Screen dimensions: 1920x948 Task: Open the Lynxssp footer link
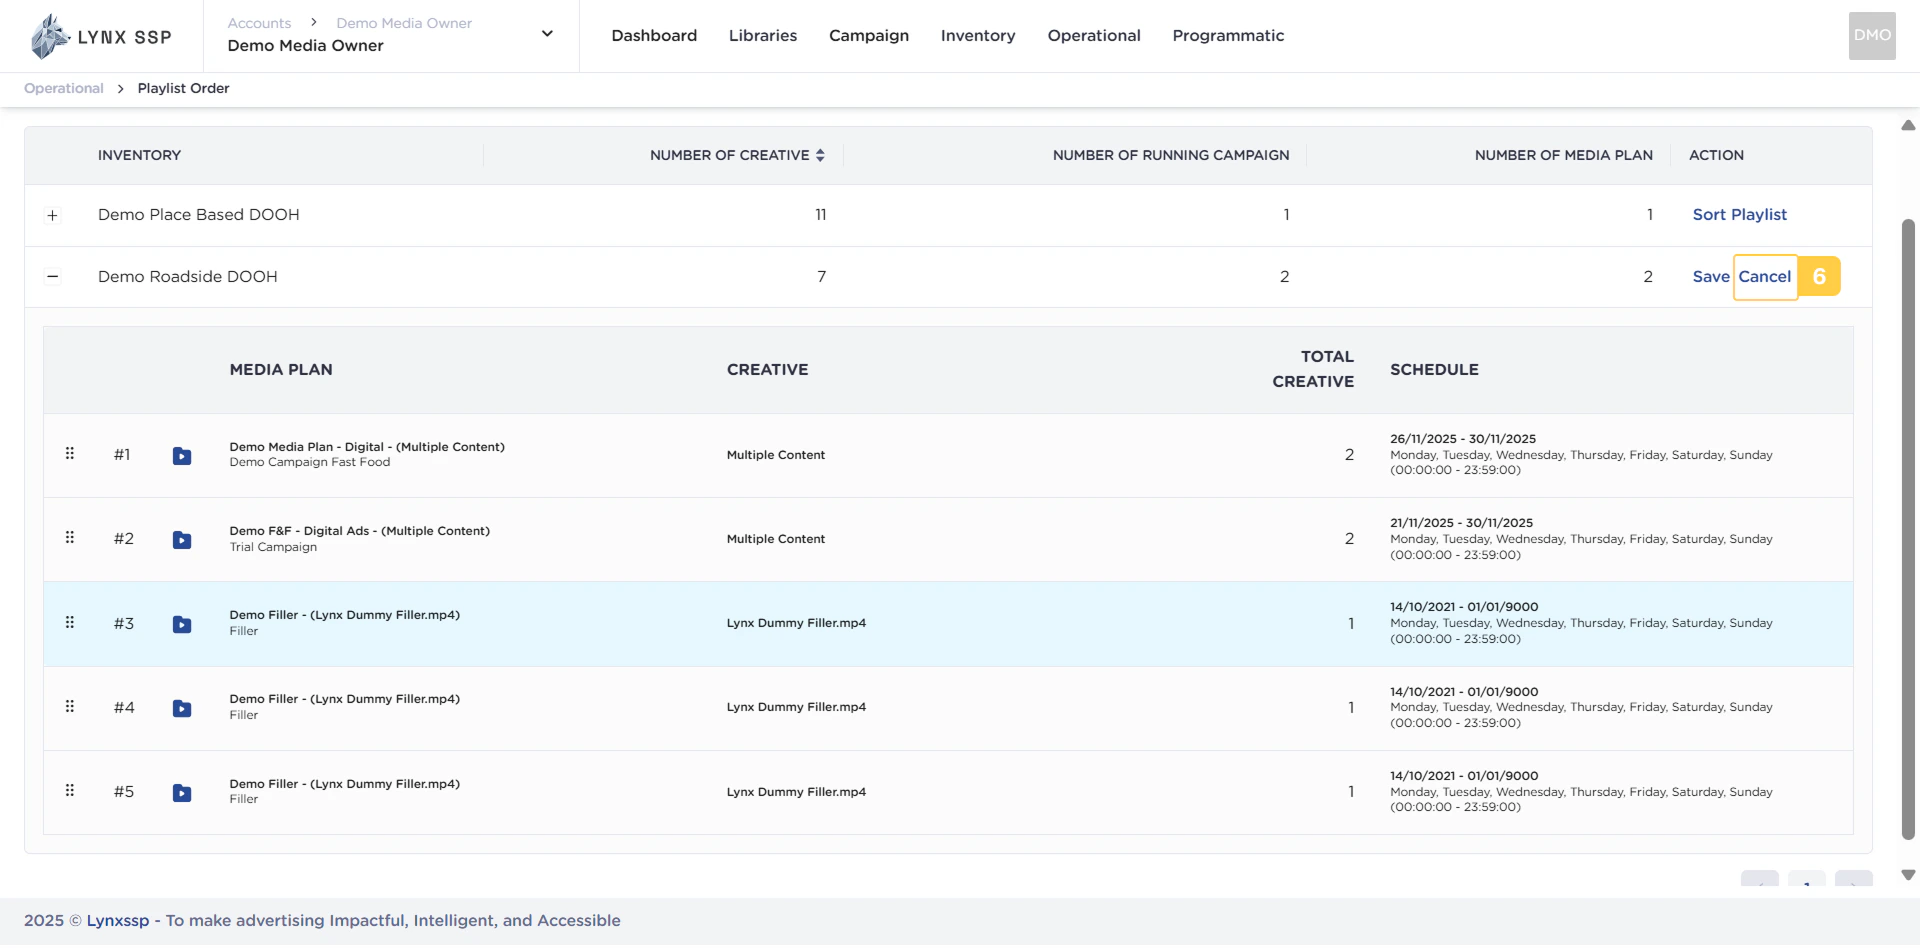pyautogui.click(x=118, y=921)
